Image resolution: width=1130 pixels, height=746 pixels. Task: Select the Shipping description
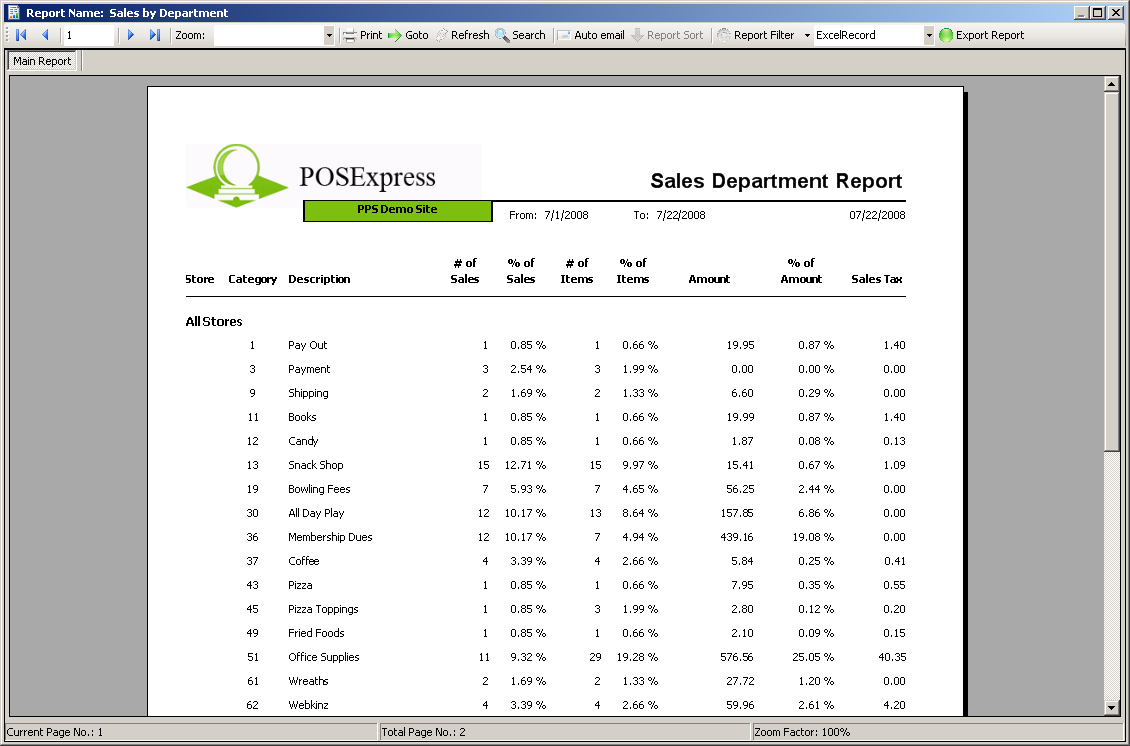point(308,393)
